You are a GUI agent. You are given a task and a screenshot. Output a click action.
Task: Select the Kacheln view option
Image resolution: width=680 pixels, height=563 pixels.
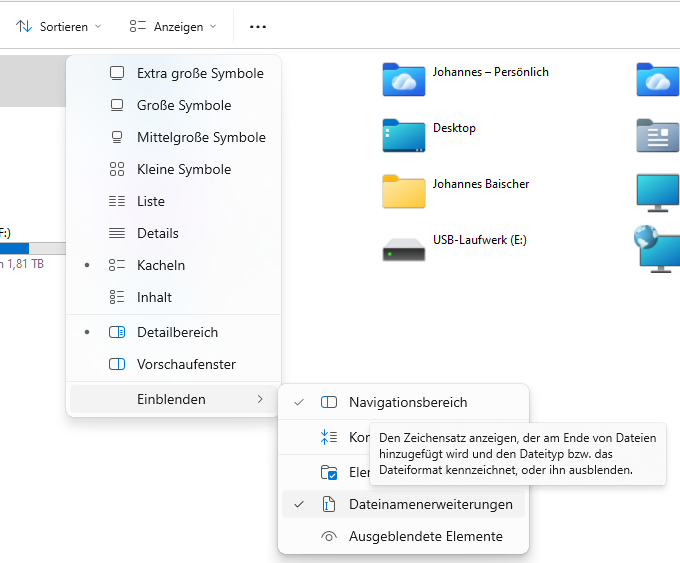point(160,265)
